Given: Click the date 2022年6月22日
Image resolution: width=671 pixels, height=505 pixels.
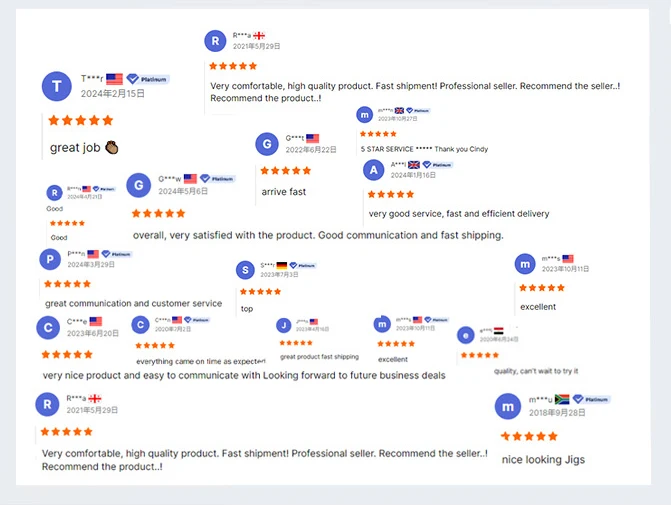Looking at the screenshot, I should [x=310, y=149].
